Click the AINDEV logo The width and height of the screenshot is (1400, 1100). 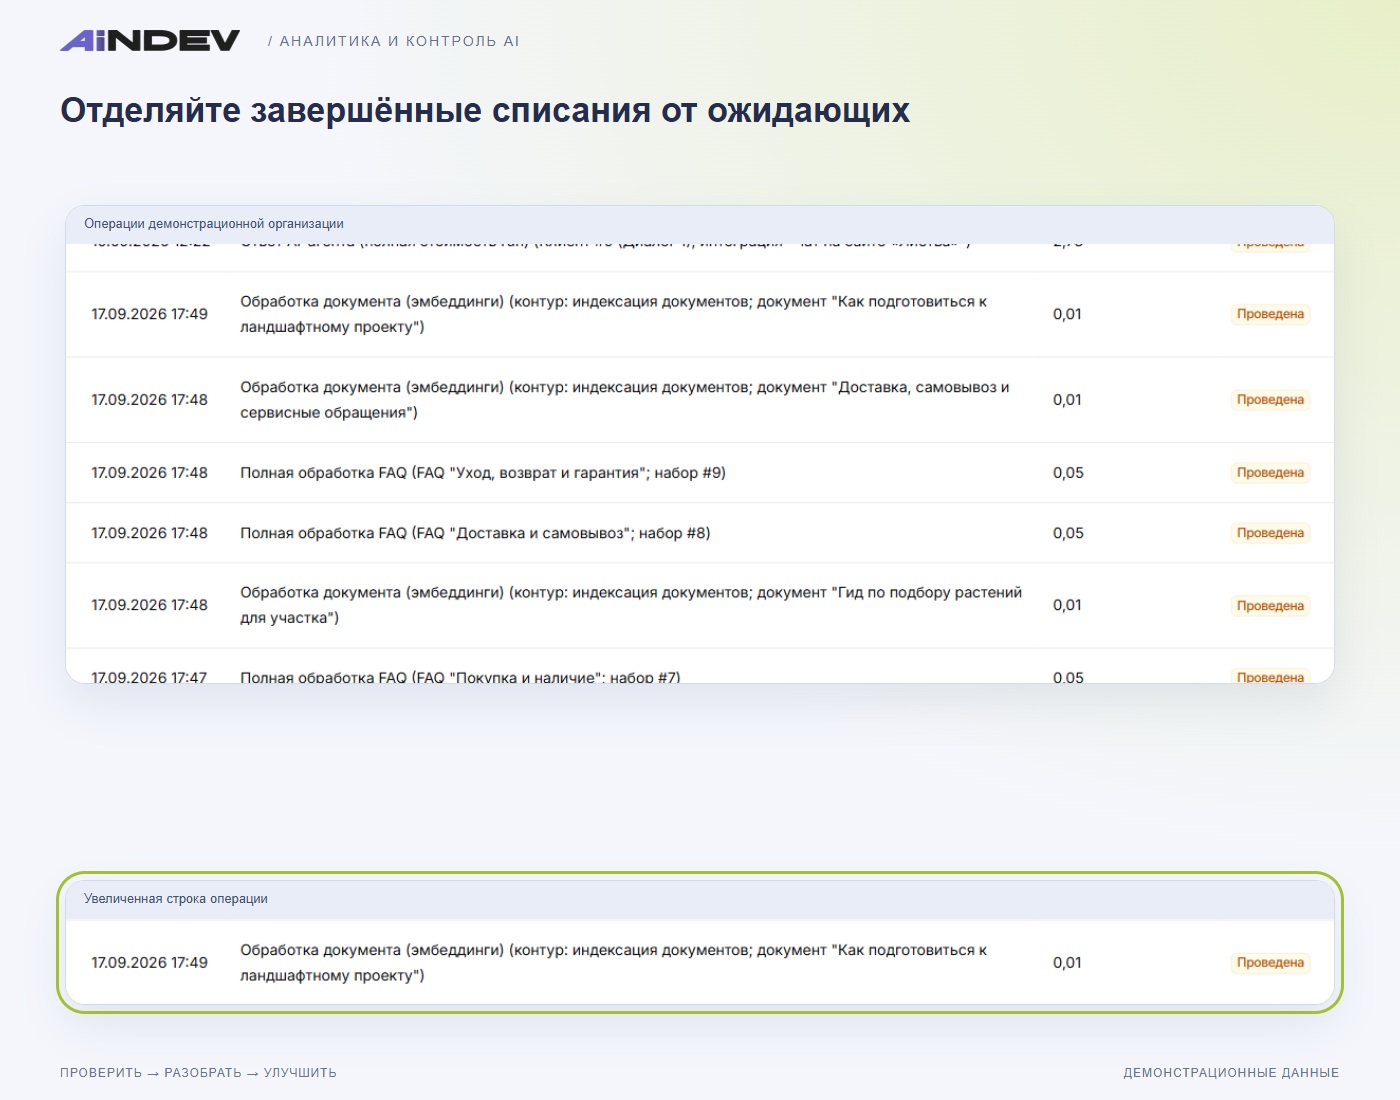coord(150,40)
